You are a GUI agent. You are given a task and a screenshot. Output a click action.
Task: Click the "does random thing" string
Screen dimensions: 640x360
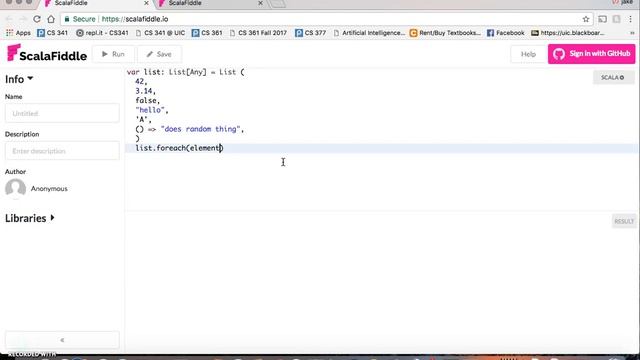click(200, 129)
